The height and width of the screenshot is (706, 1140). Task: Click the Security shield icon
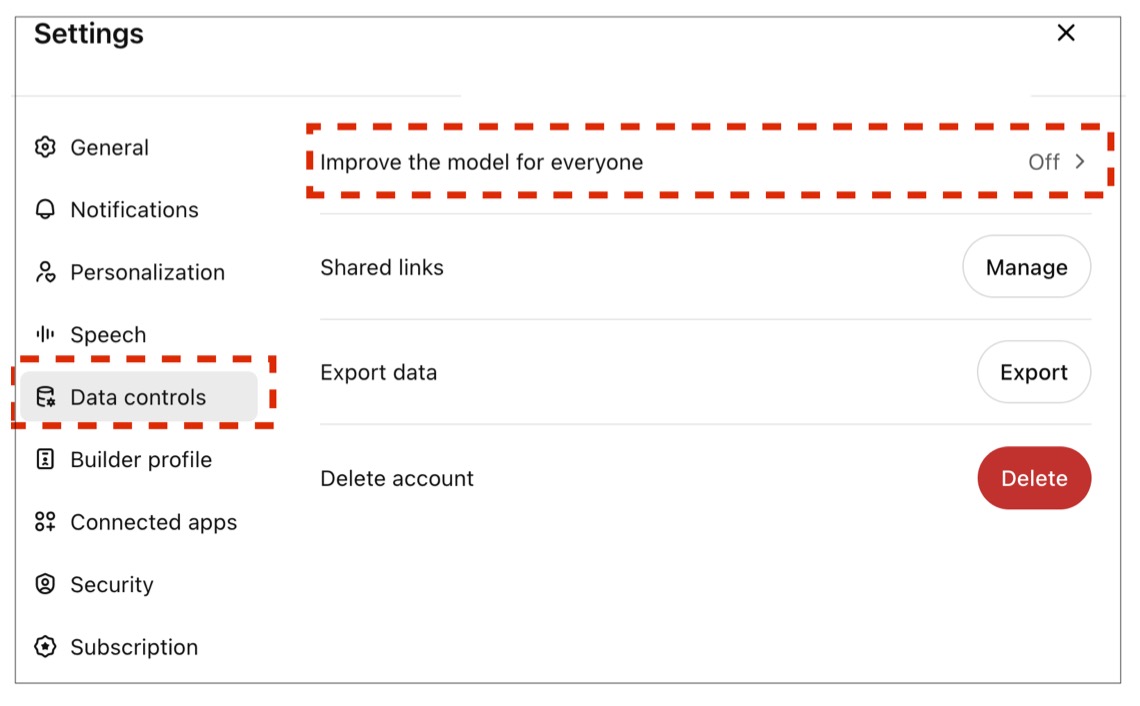45,585
